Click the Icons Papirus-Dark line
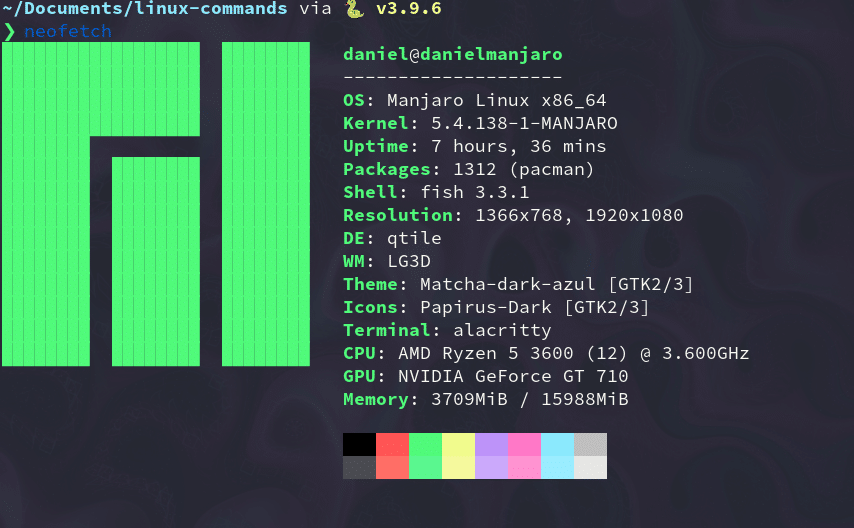Image resolution: width=854 pixels, height=528 pixels. point(496,307)
